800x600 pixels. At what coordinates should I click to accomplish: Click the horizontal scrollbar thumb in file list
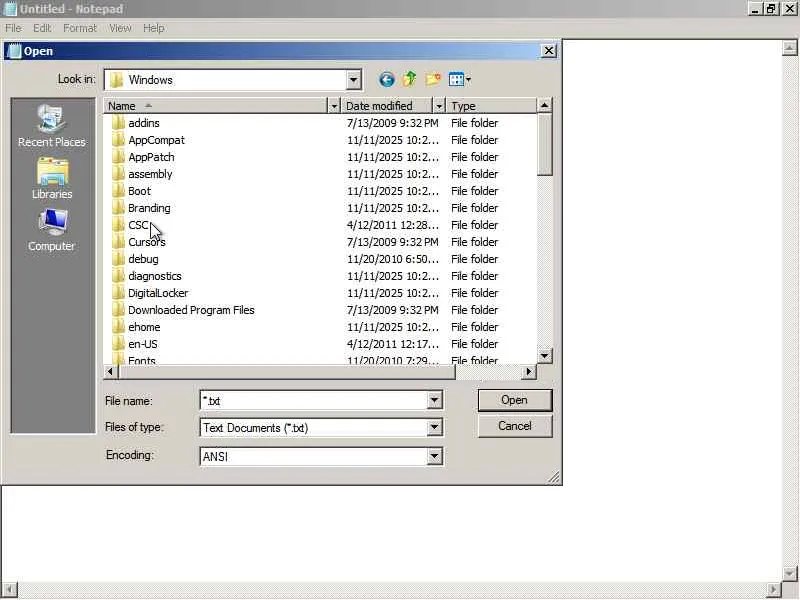[287, 372]
